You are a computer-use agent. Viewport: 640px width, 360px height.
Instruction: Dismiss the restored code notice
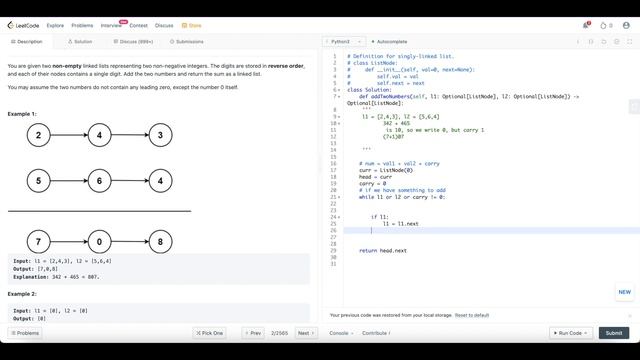630,316
